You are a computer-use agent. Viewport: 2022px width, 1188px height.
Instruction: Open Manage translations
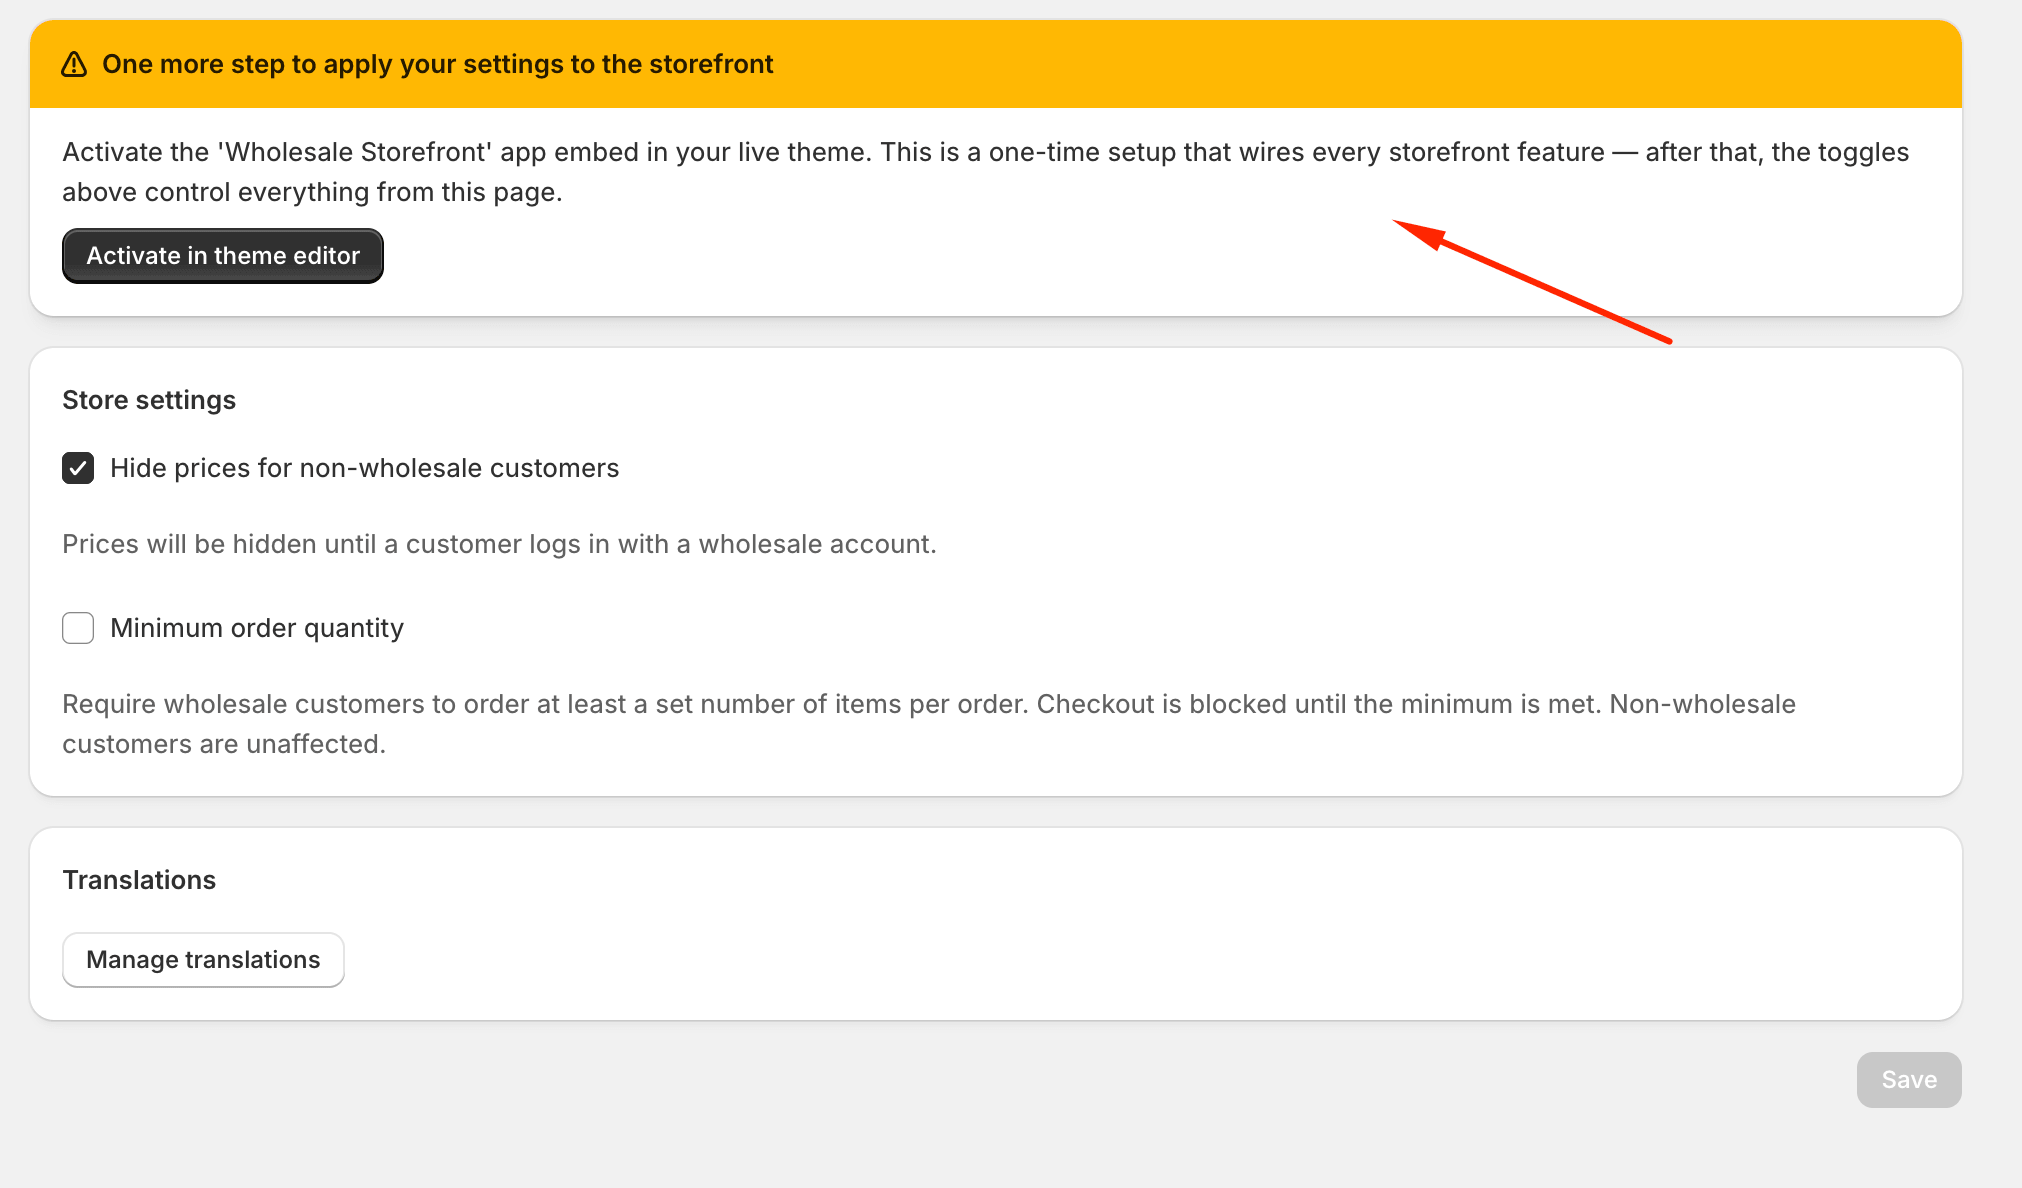pos(203,960)
